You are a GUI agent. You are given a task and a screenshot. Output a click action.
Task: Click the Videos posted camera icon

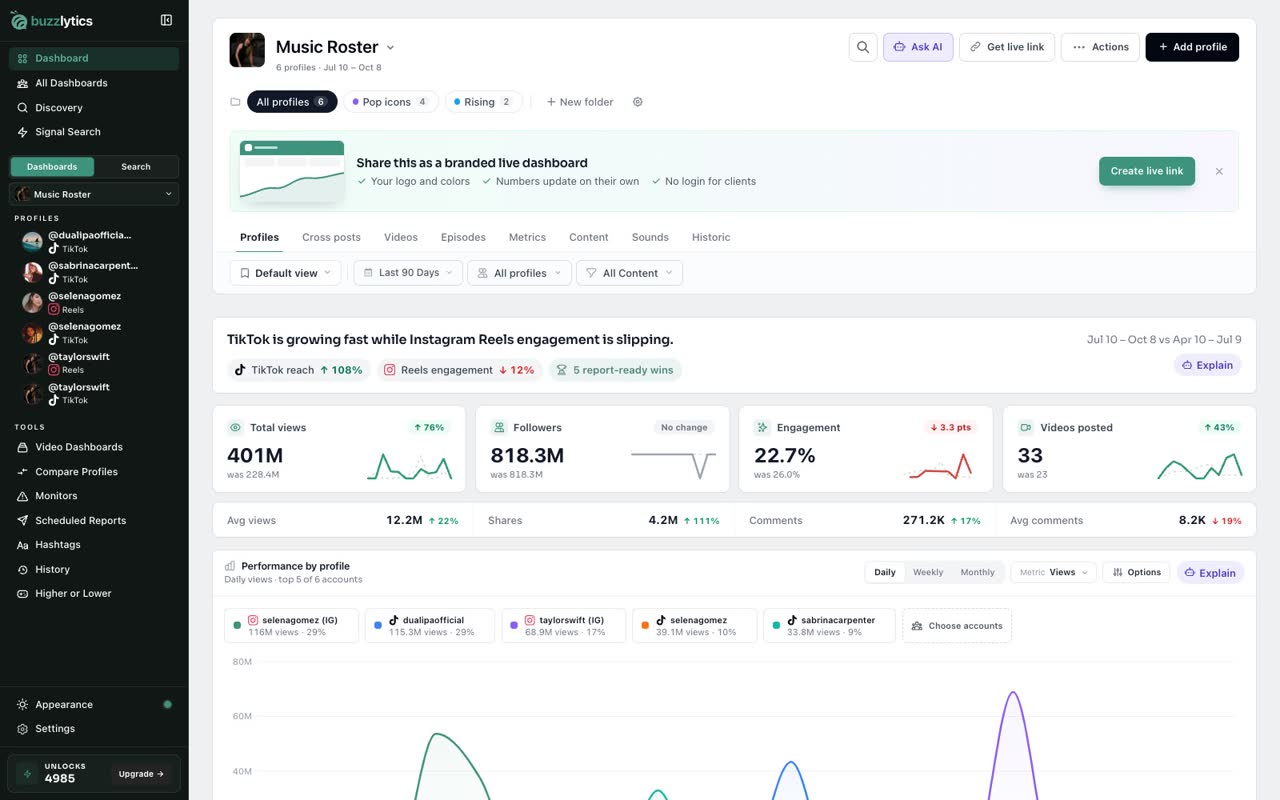click(1025, 427)
